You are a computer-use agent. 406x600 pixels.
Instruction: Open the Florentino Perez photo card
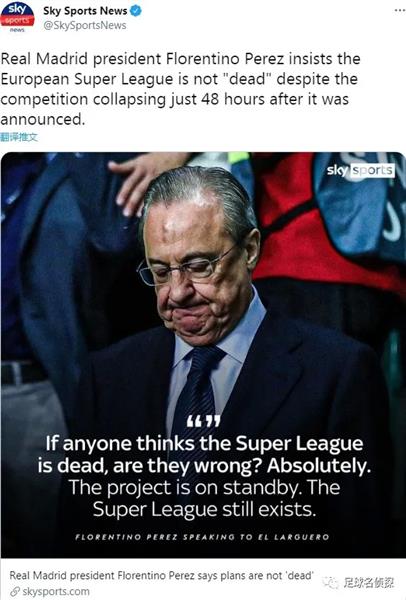(203, 354)
